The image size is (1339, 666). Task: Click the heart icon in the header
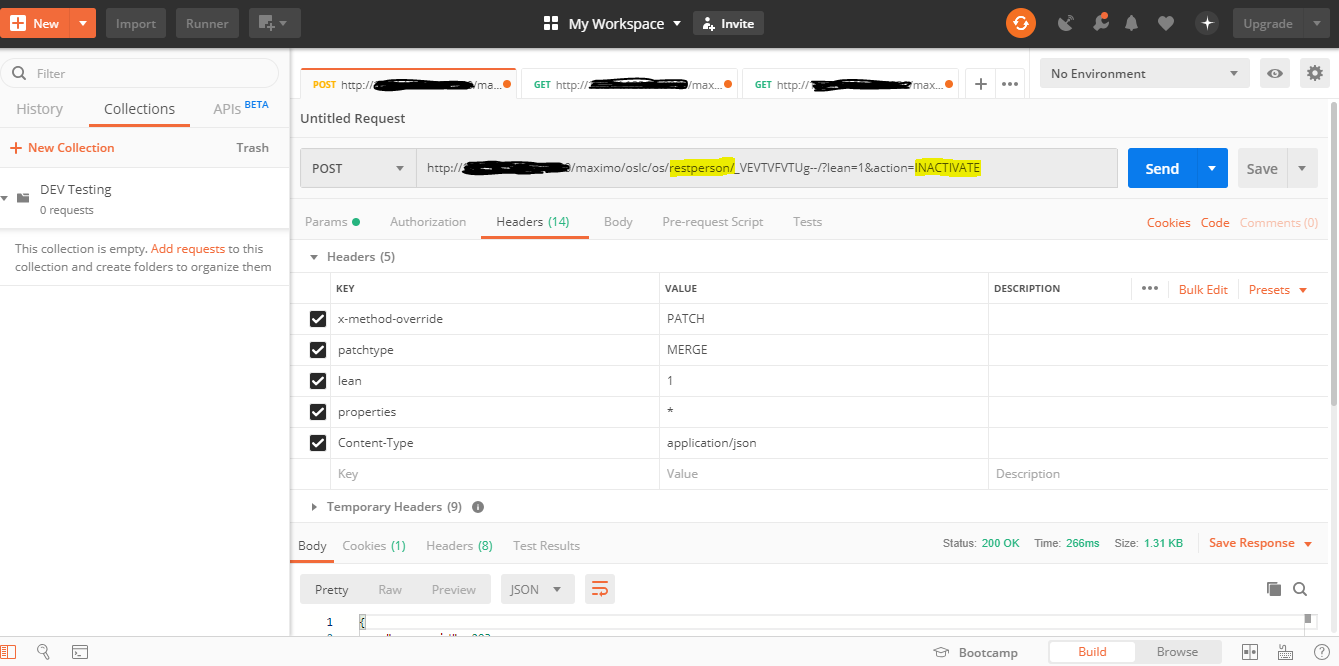click(1166, 22)
